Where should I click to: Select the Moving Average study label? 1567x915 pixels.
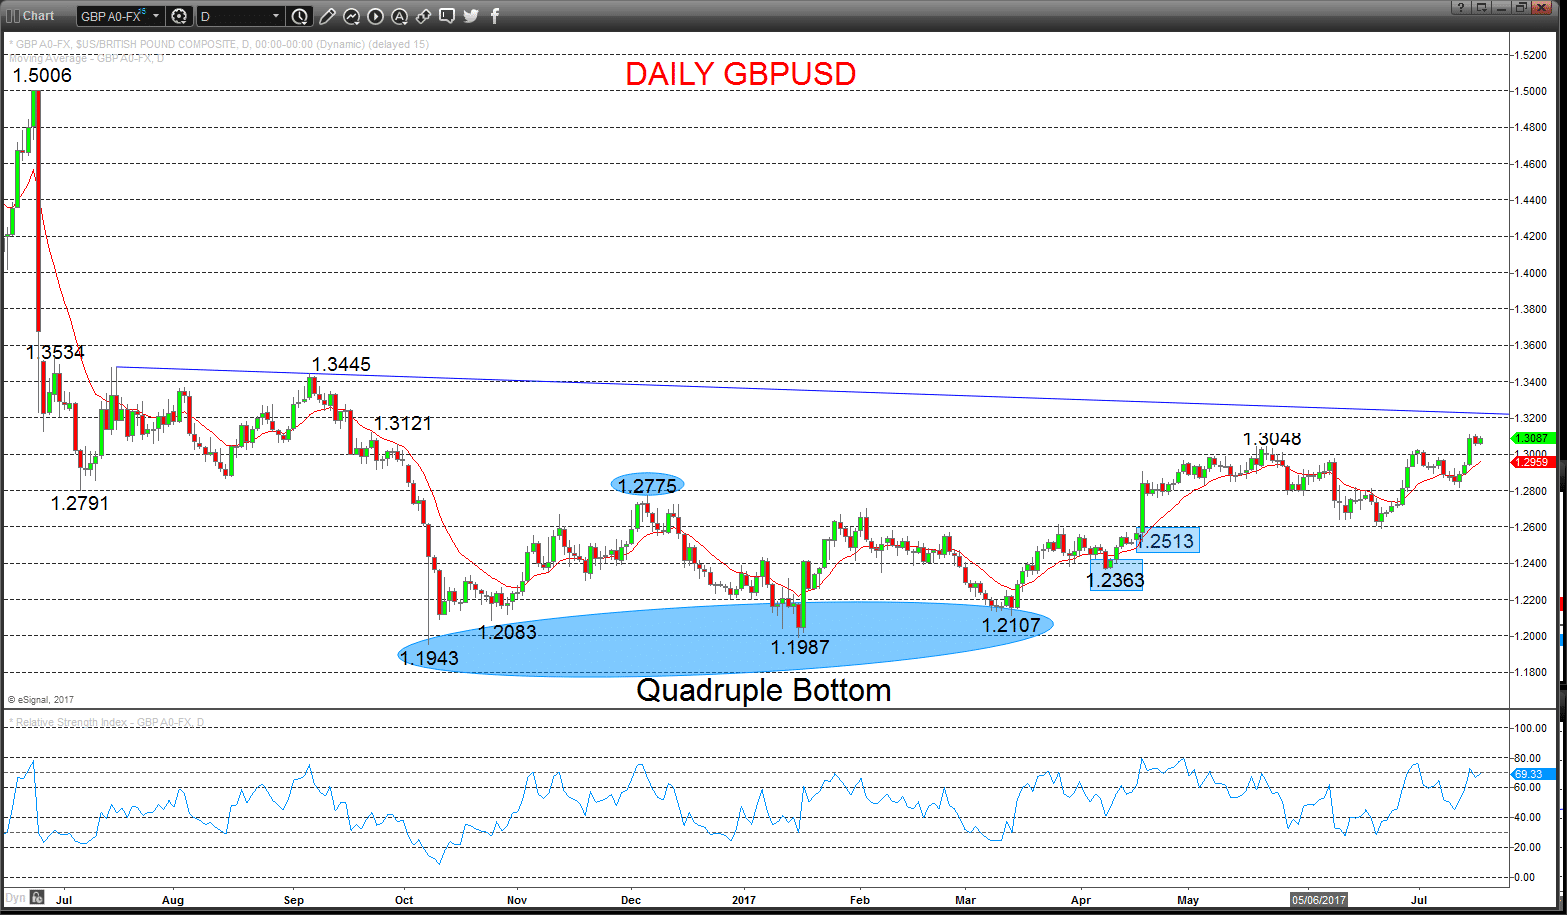86,58
